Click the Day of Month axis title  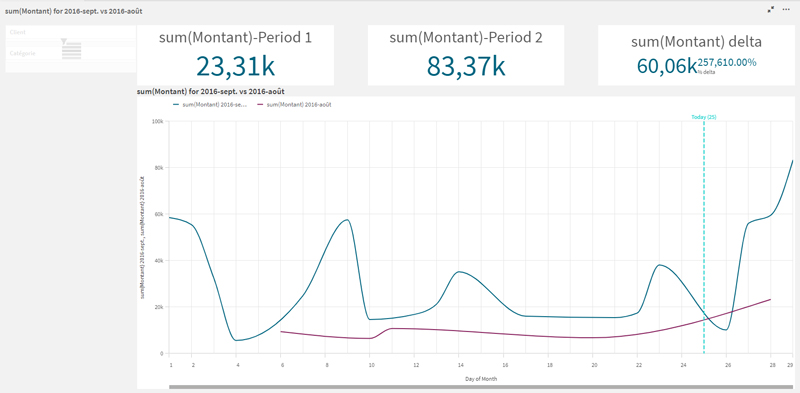click(x=481, y=379)
